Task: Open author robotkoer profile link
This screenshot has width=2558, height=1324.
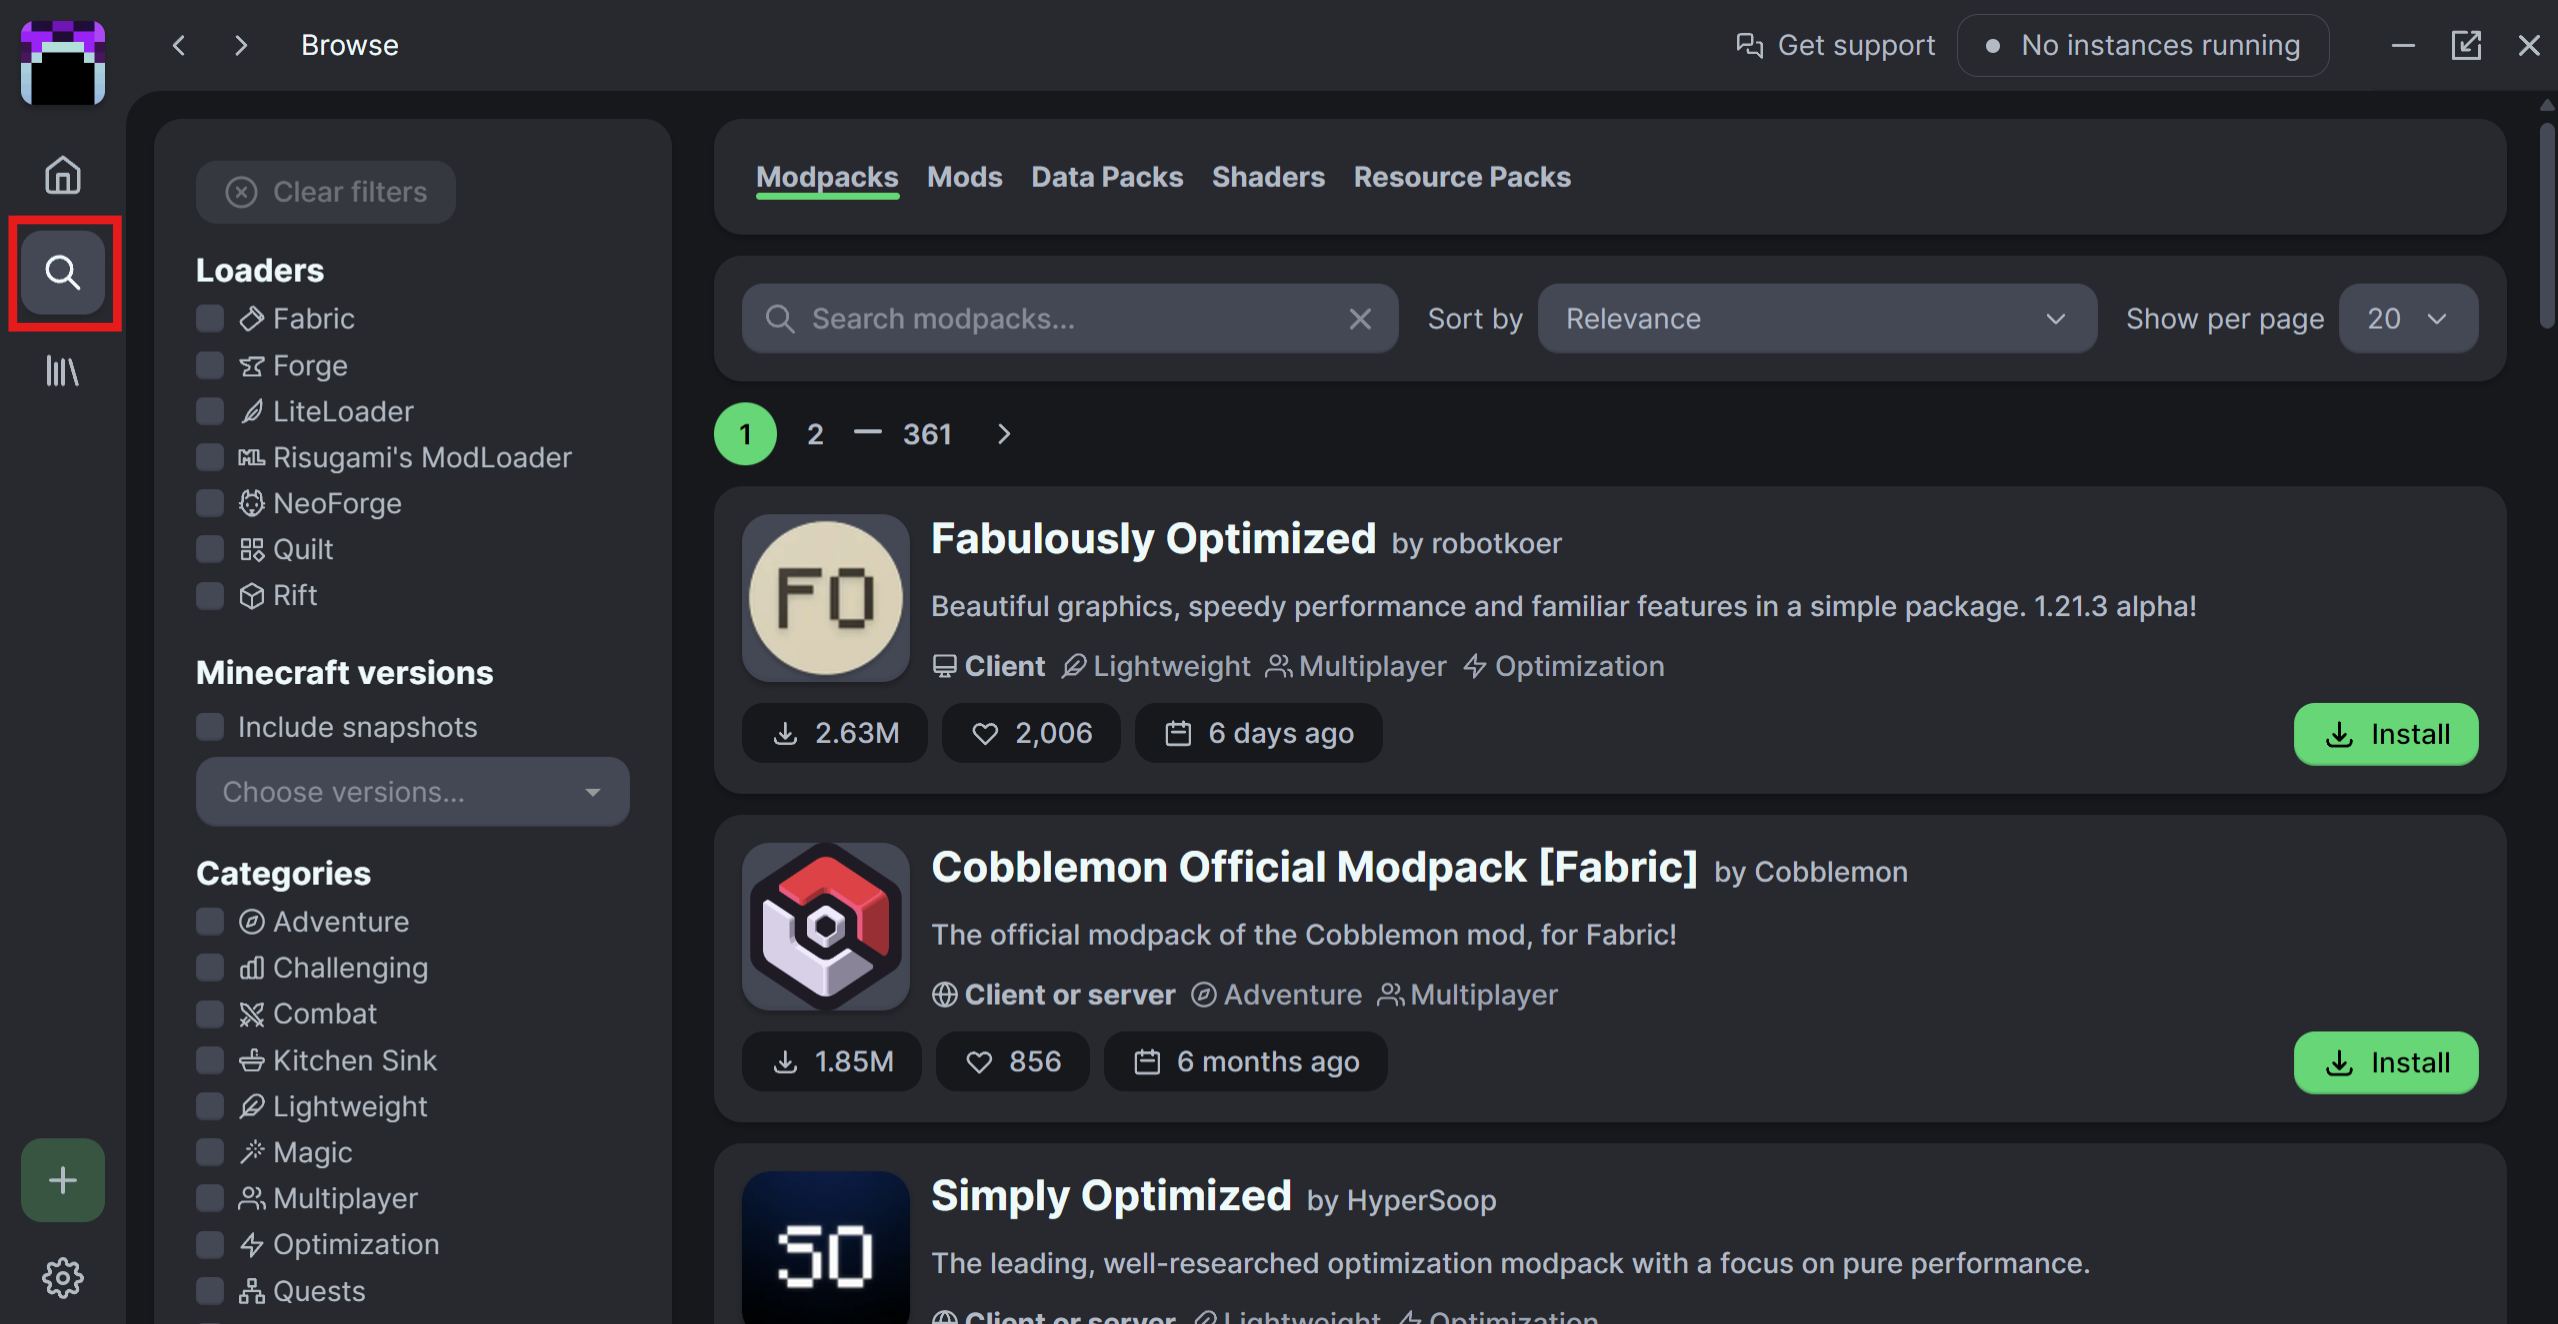Action: click(1496, 543)
